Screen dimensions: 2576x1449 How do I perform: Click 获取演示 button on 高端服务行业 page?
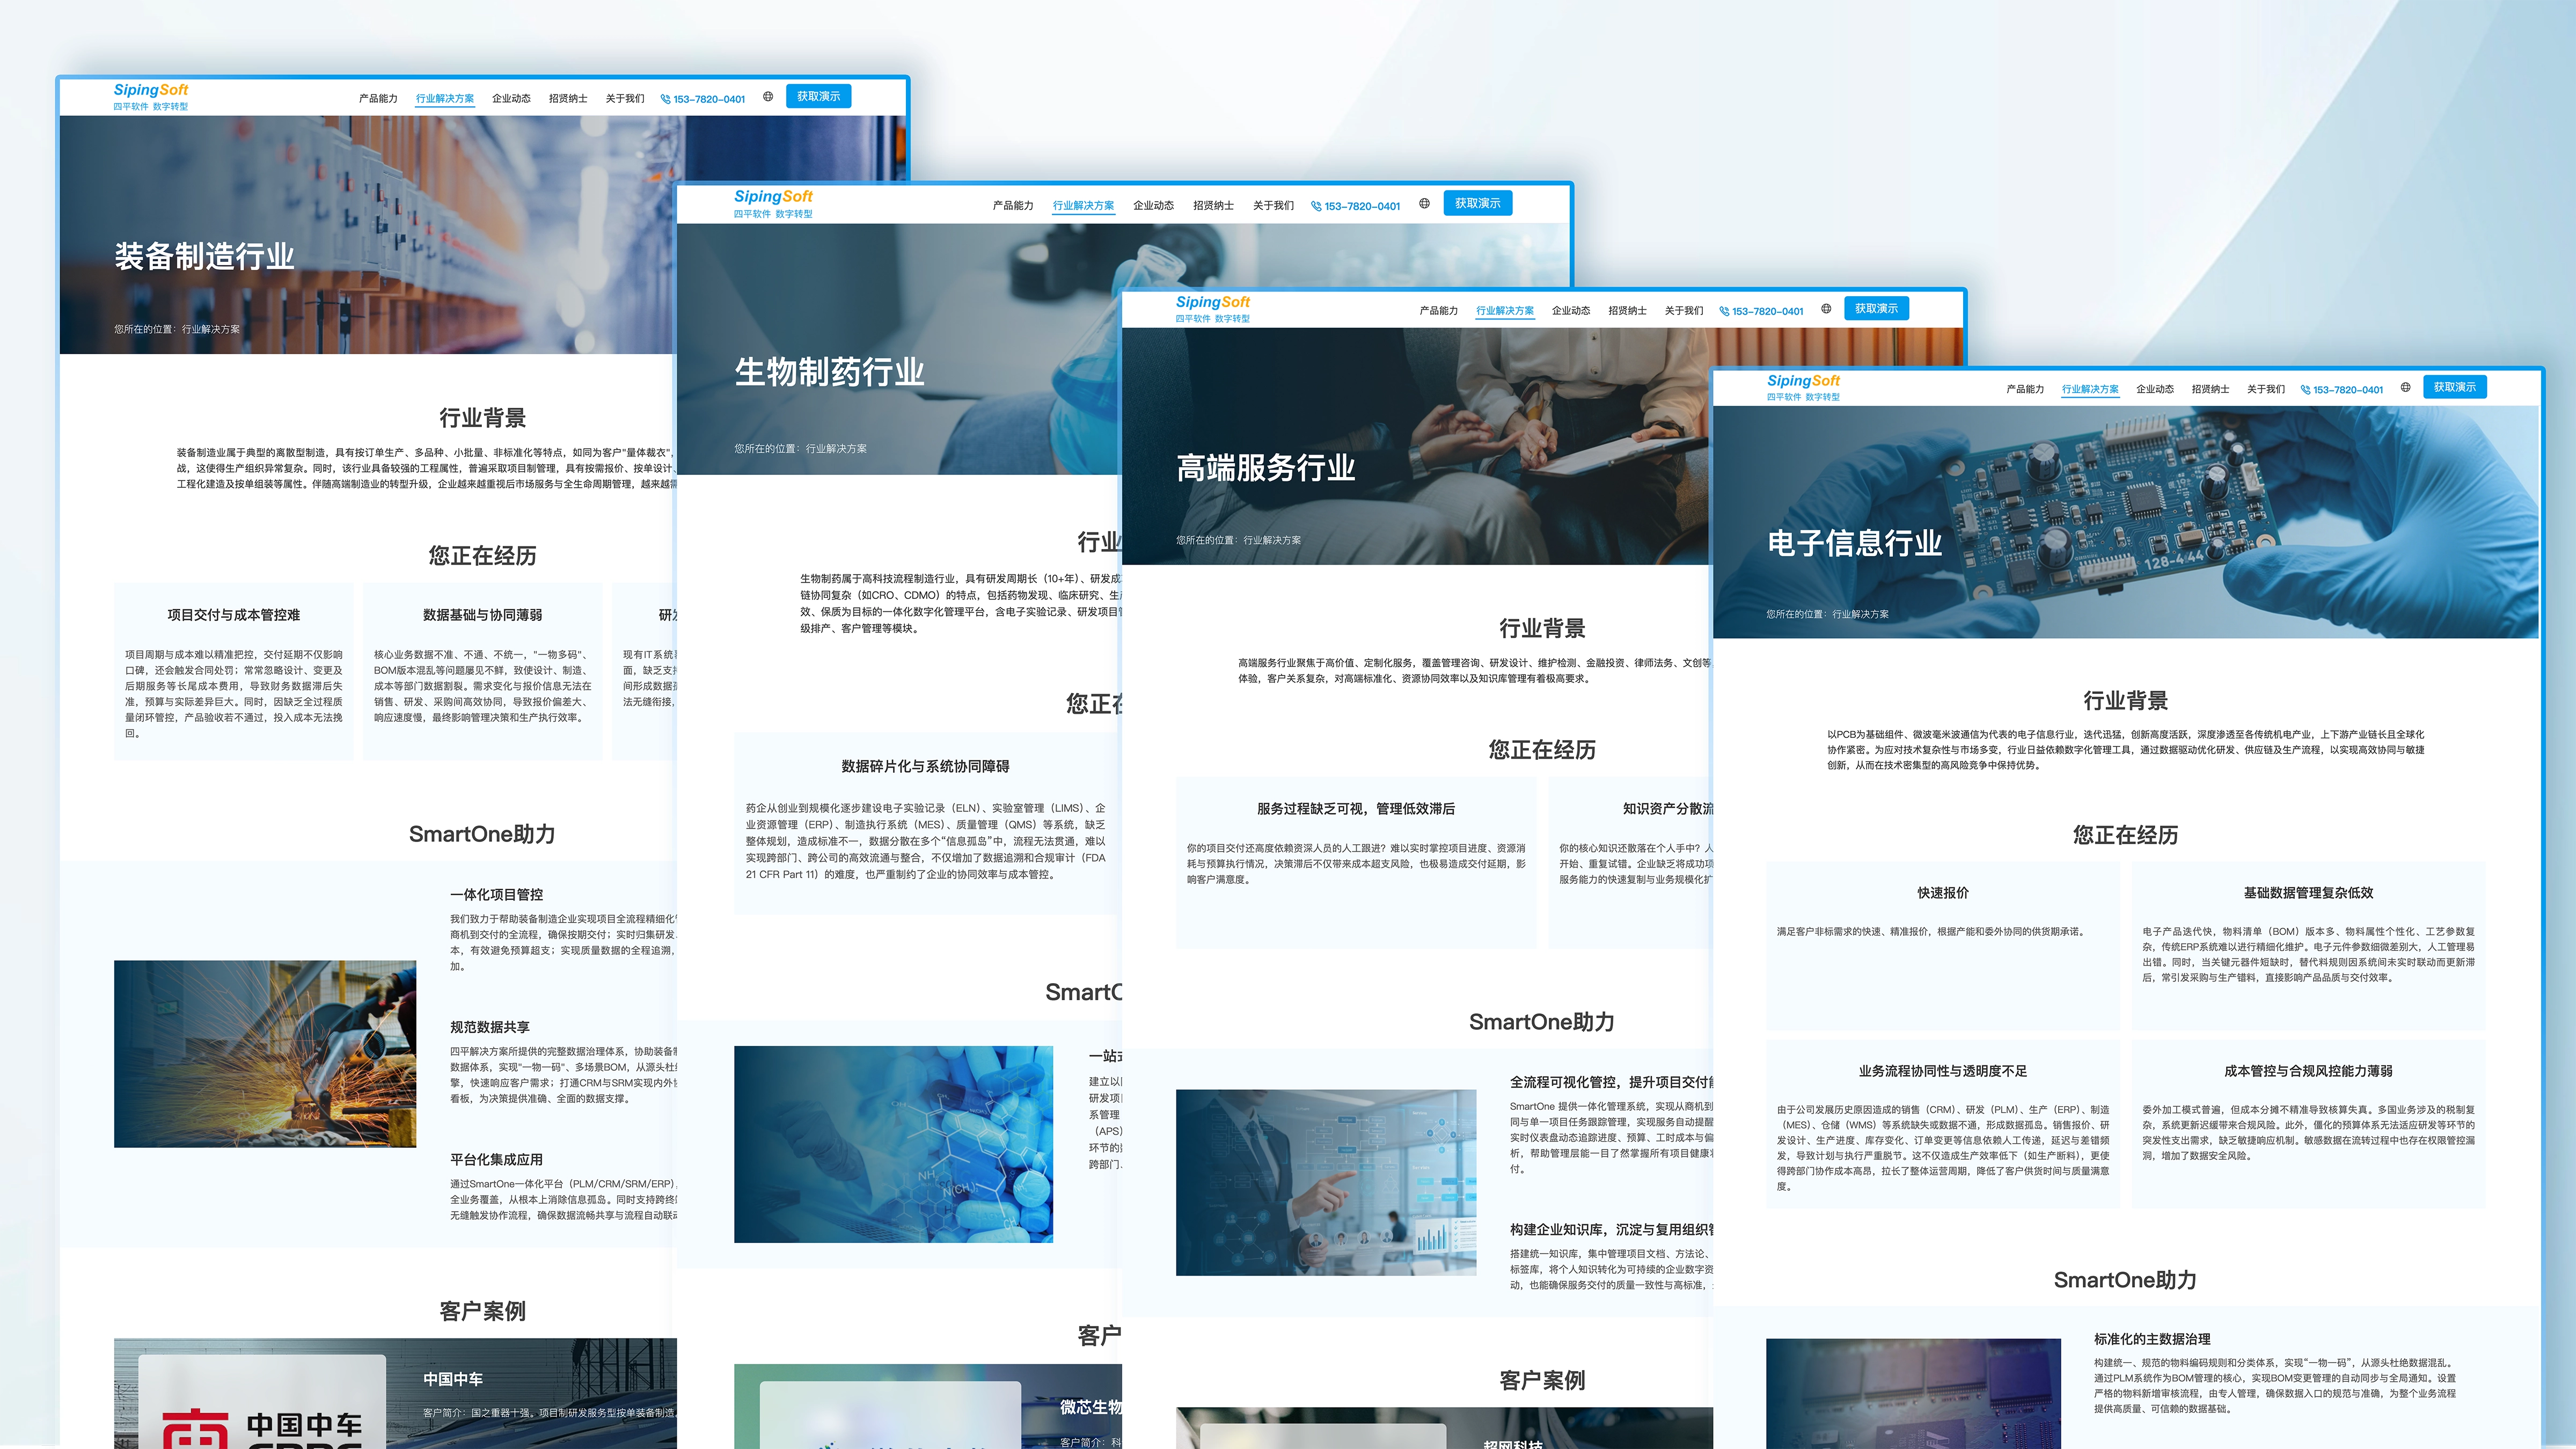(1876, 309)
